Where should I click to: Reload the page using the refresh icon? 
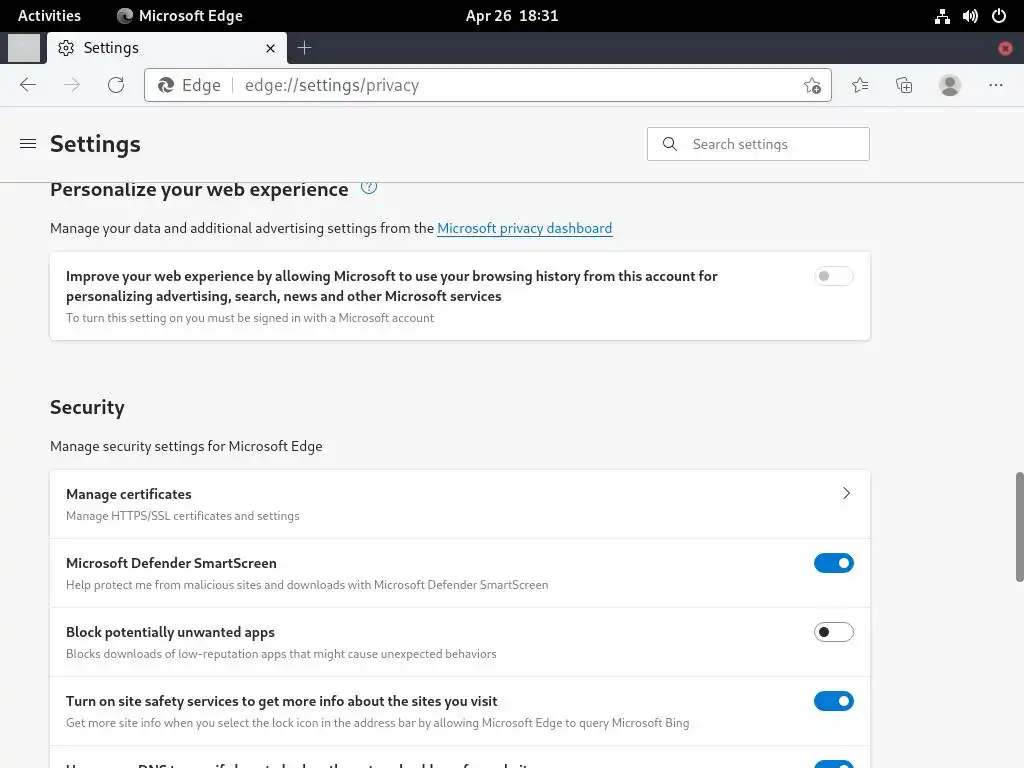point(116,85)
